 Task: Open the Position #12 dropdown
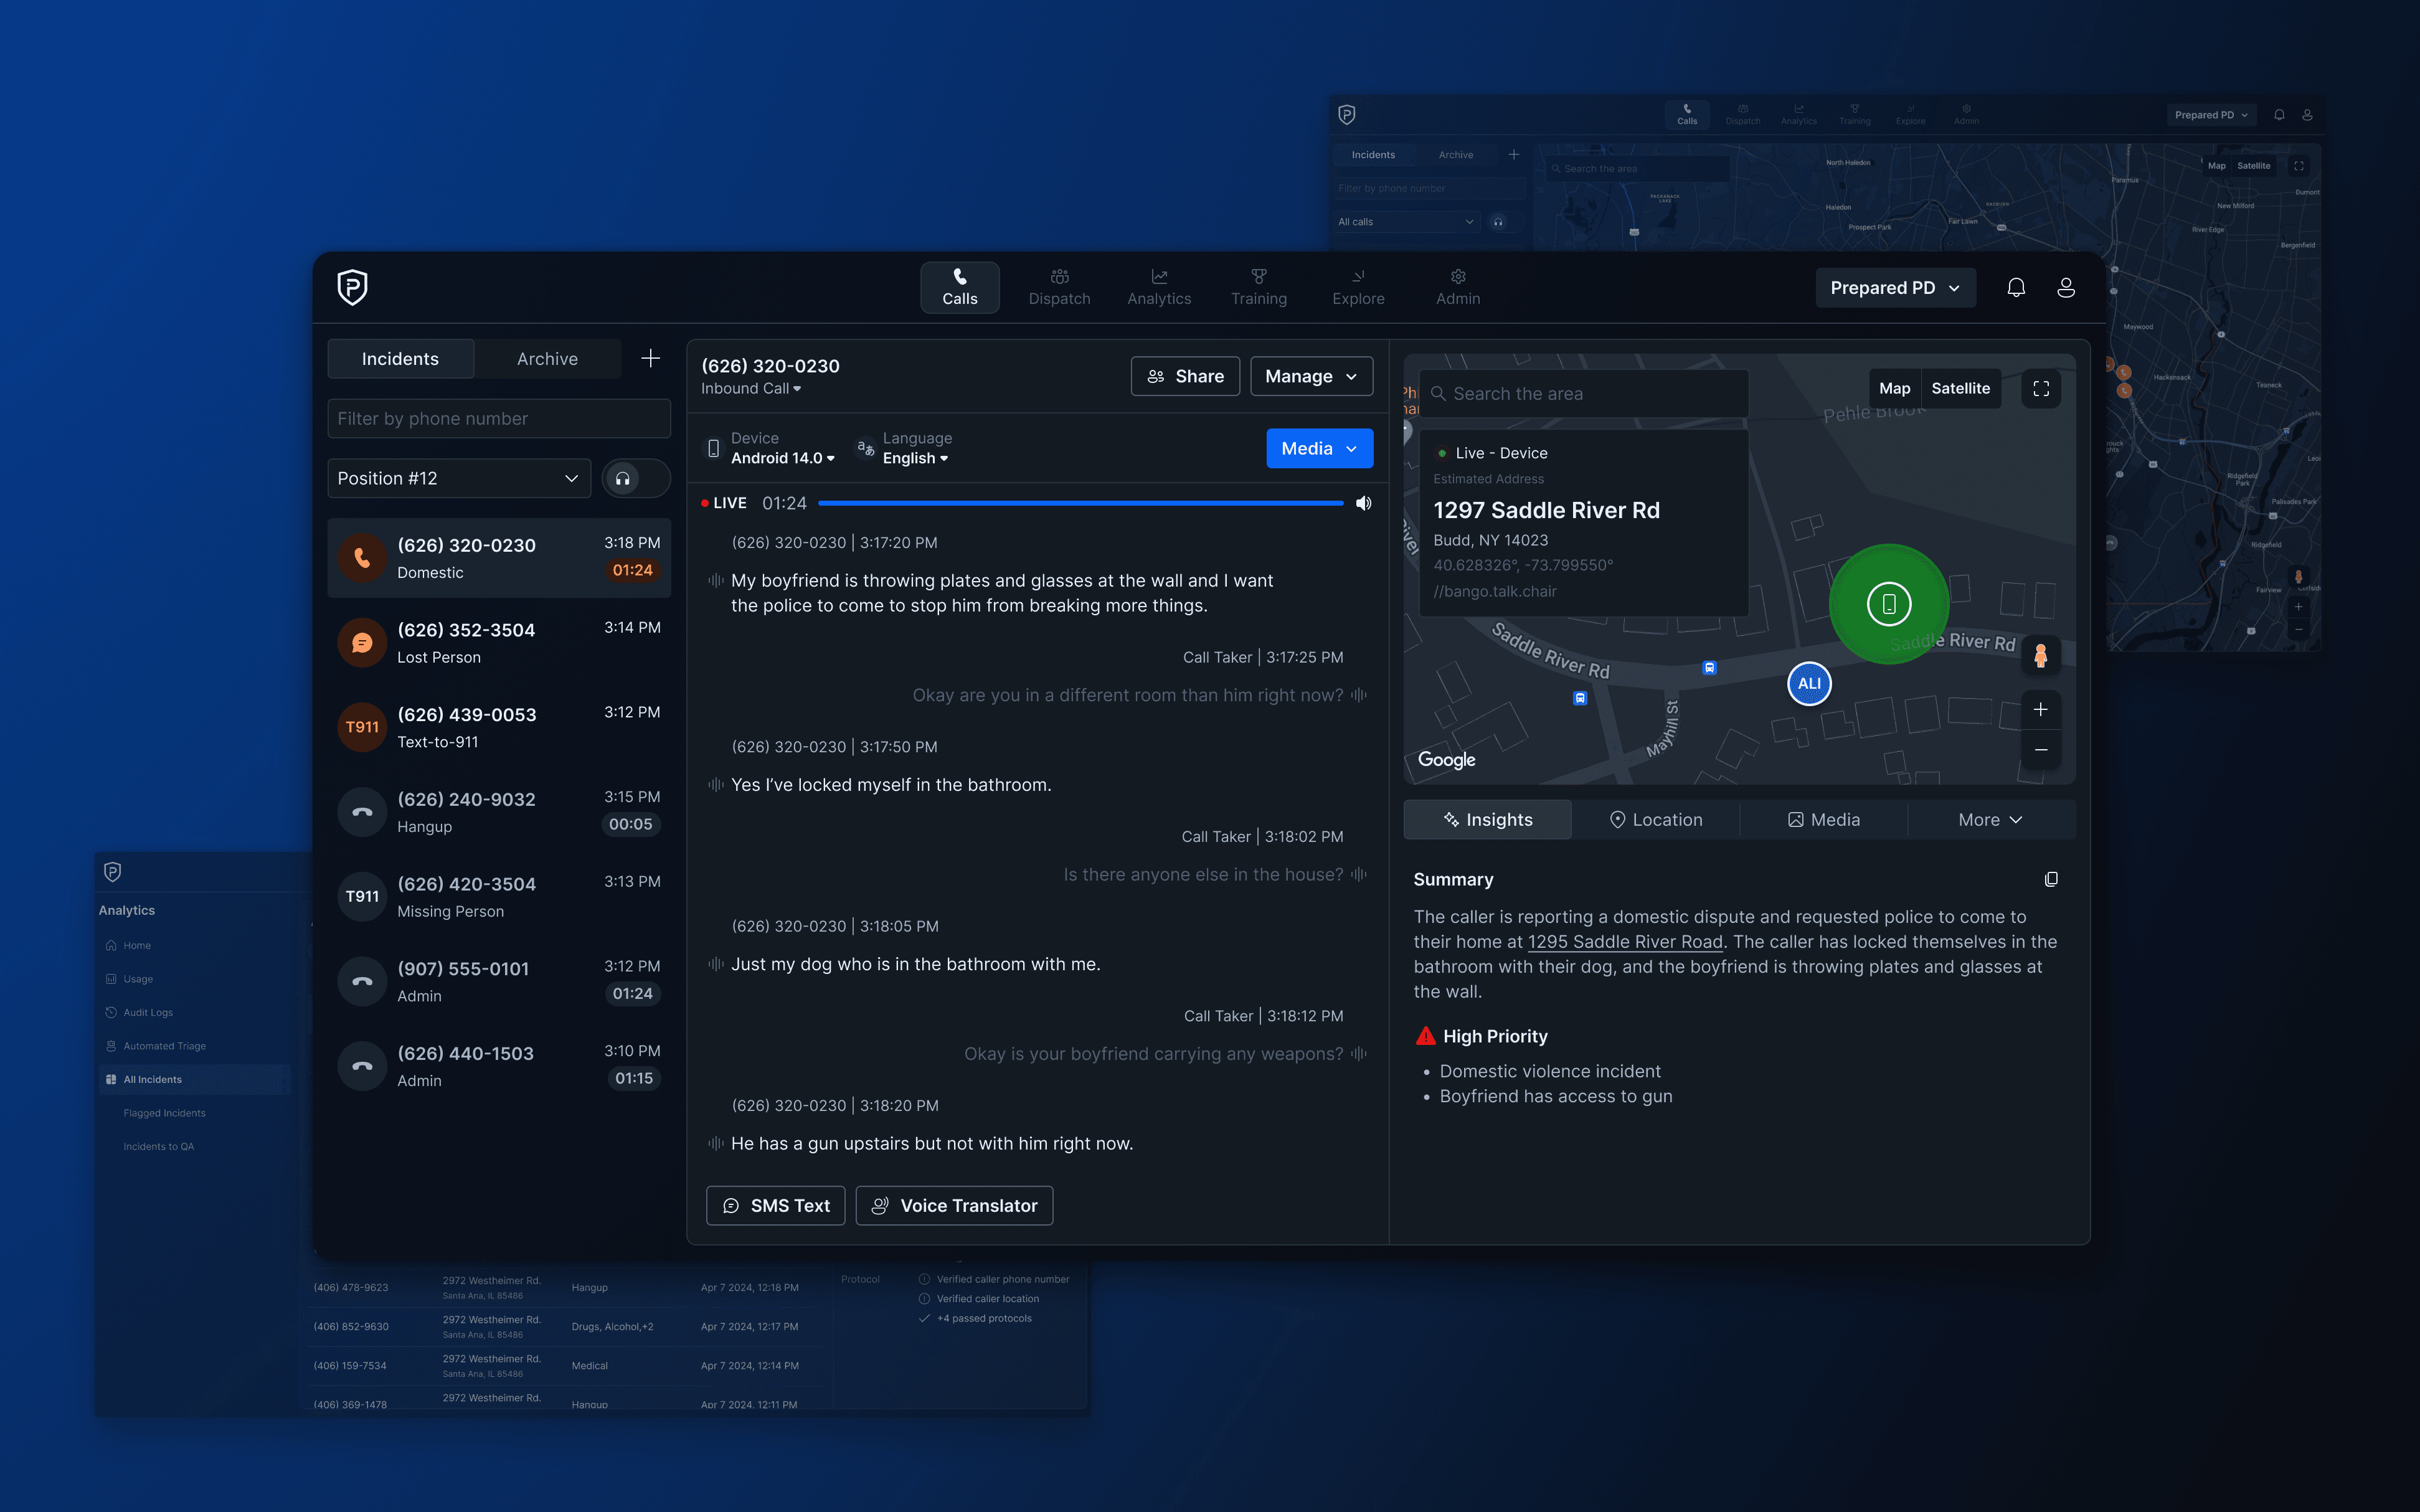(459, 478)
